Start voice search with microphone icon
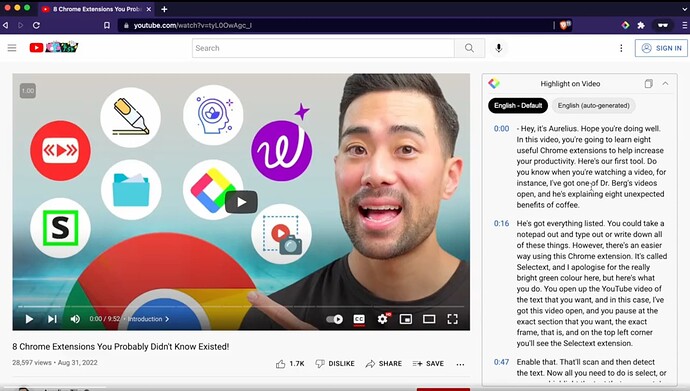This screenshot has height=391, width=690. point(499,48)
